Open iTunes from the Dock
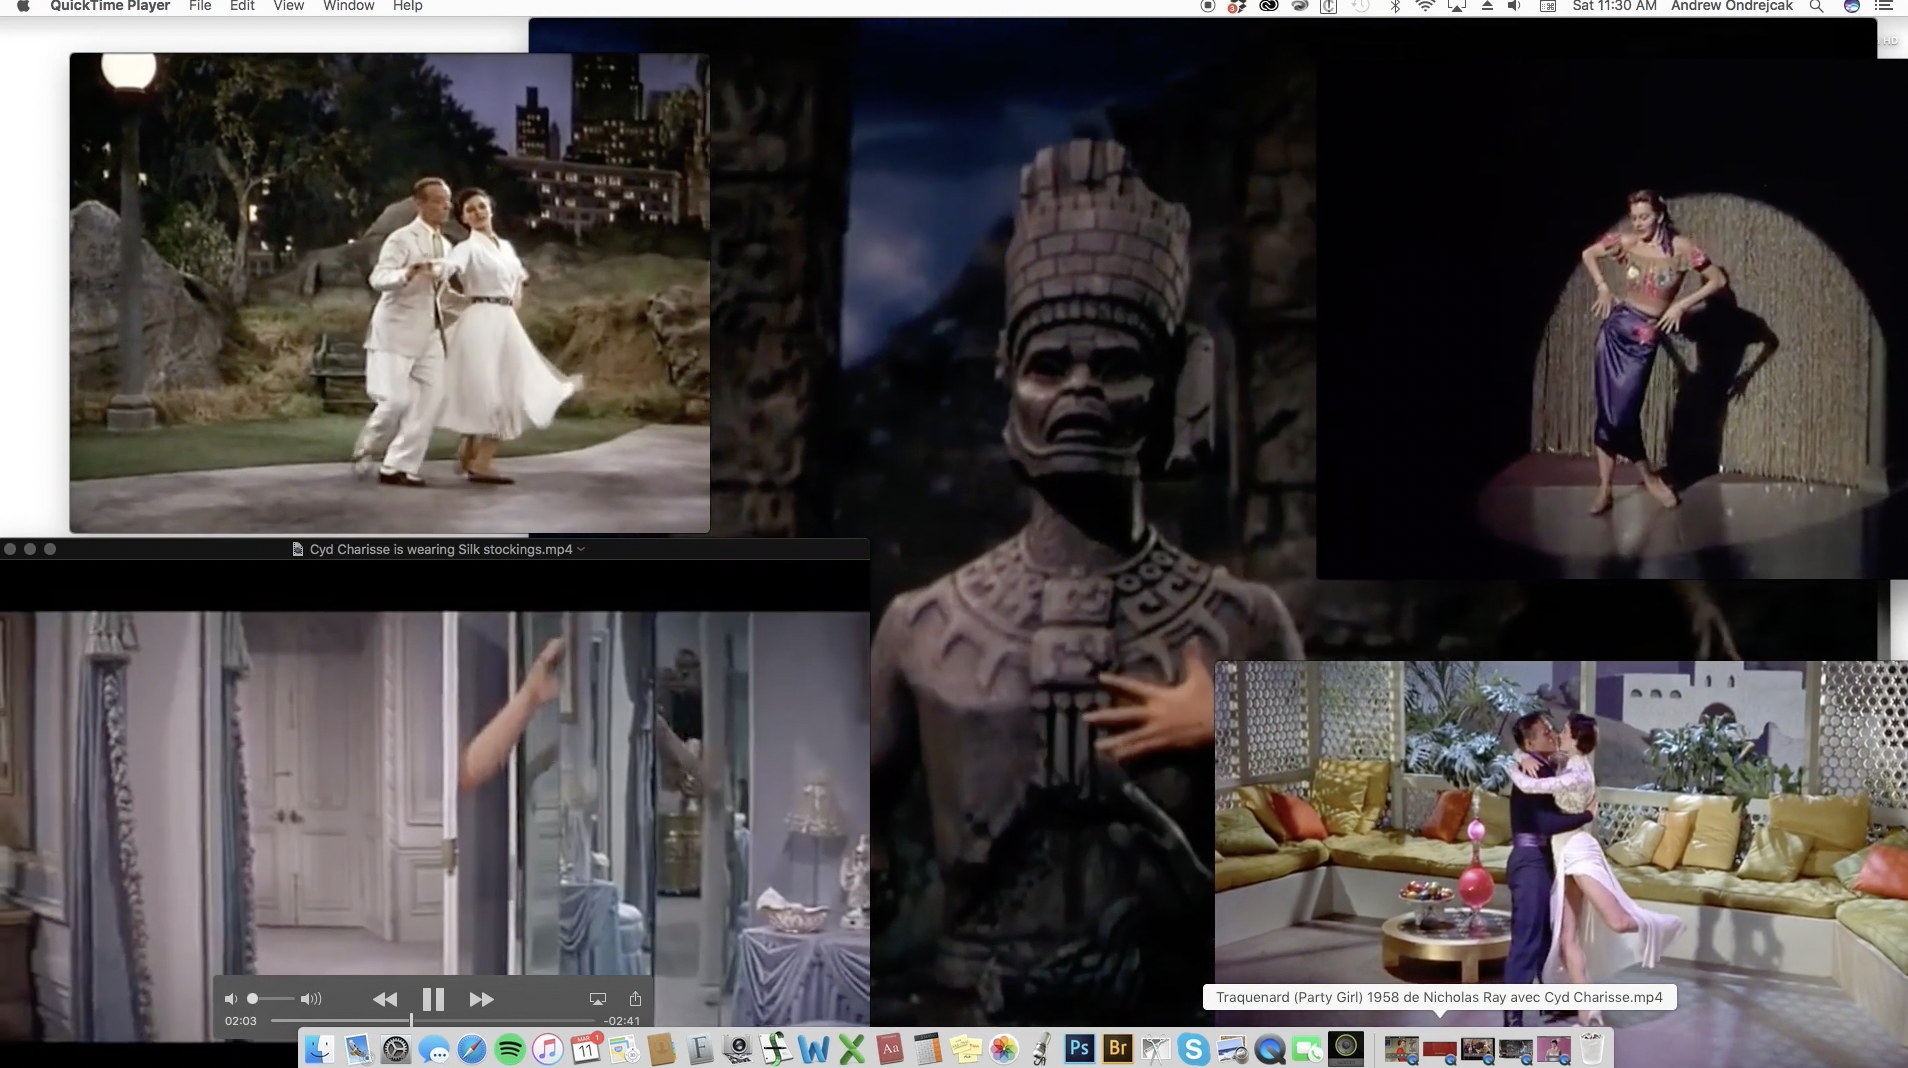 tap(548, 1049)
